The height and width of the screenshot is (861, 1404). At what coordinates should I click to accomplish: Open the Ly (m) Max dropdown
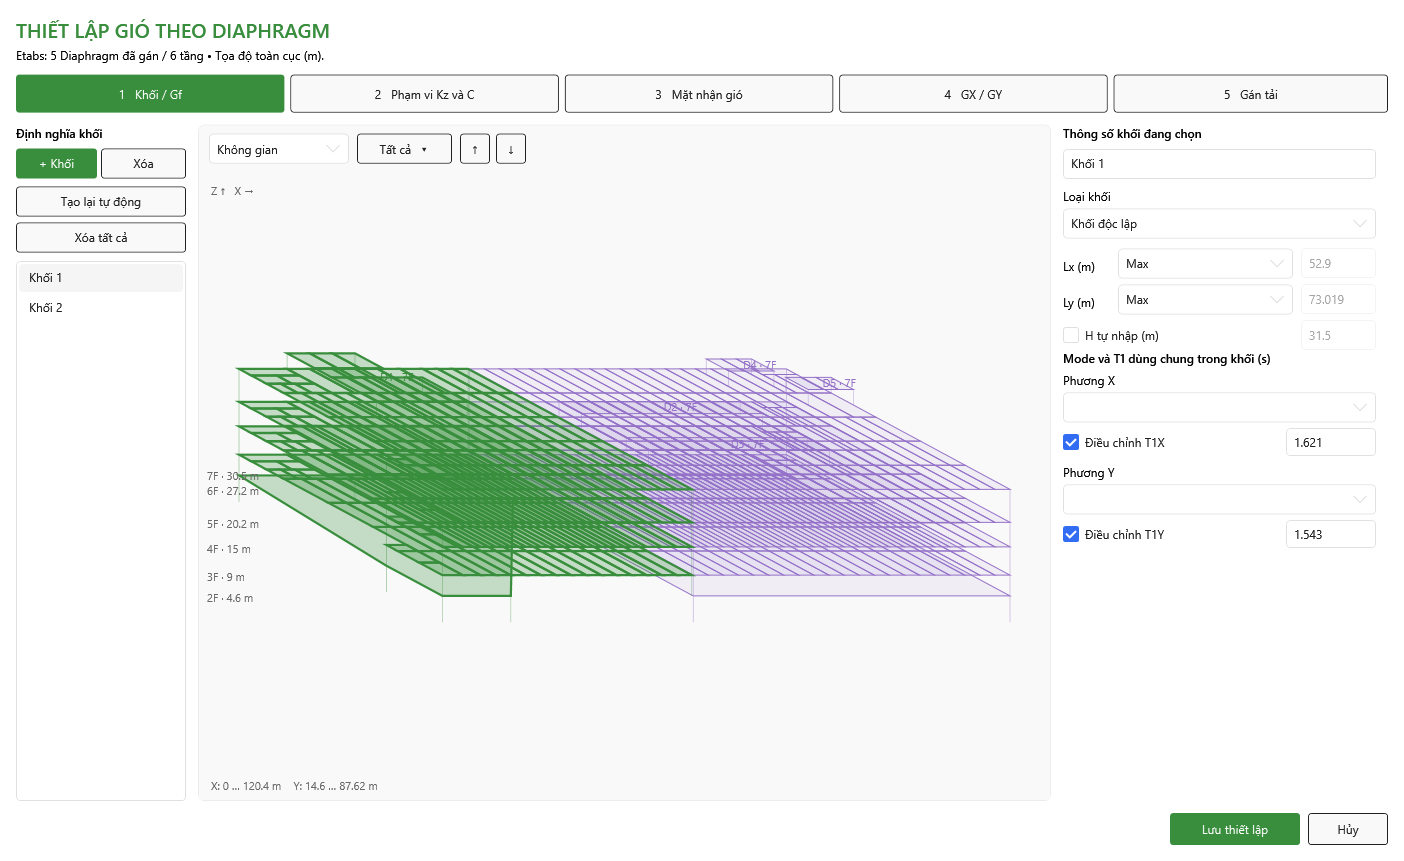[x=1205, y=299]
